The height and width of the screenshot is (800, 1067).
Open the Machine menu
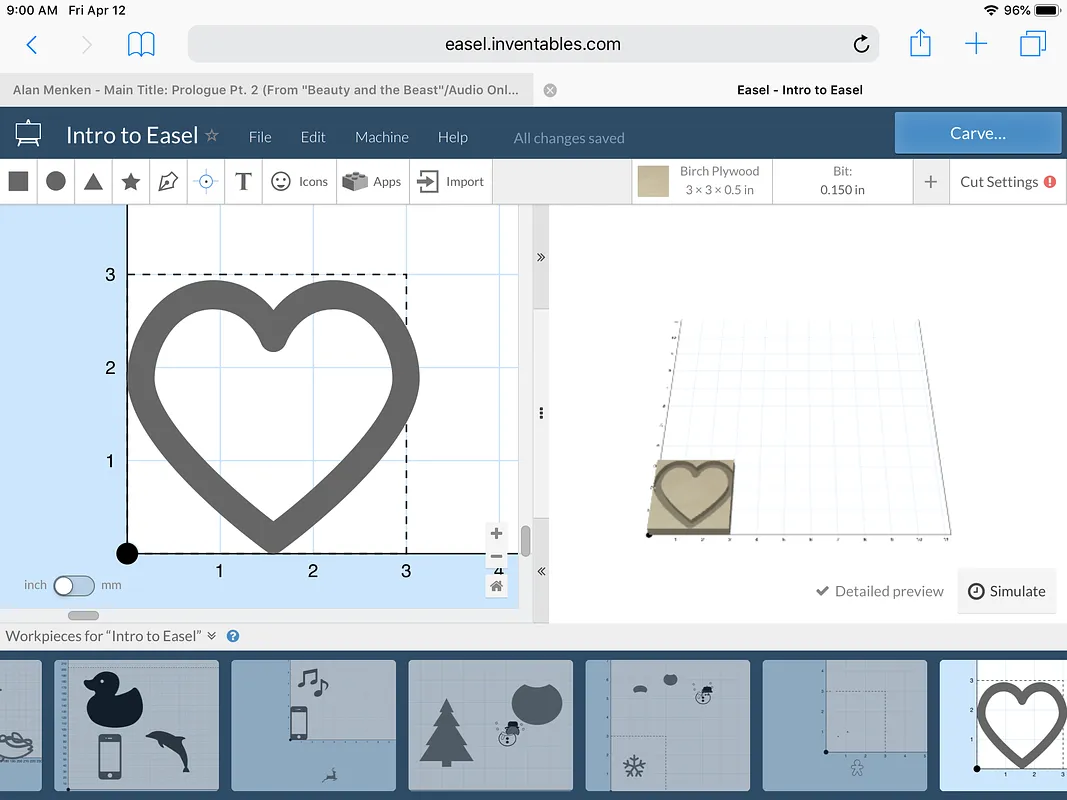pos(382,137)
